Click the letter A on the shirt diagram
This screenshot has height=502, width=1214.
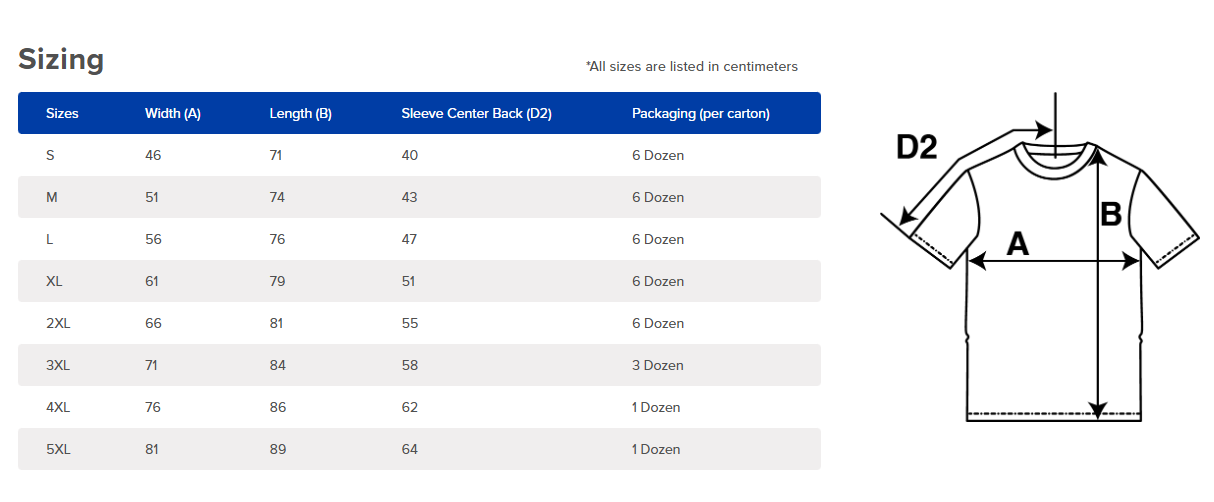[1017, 242]
